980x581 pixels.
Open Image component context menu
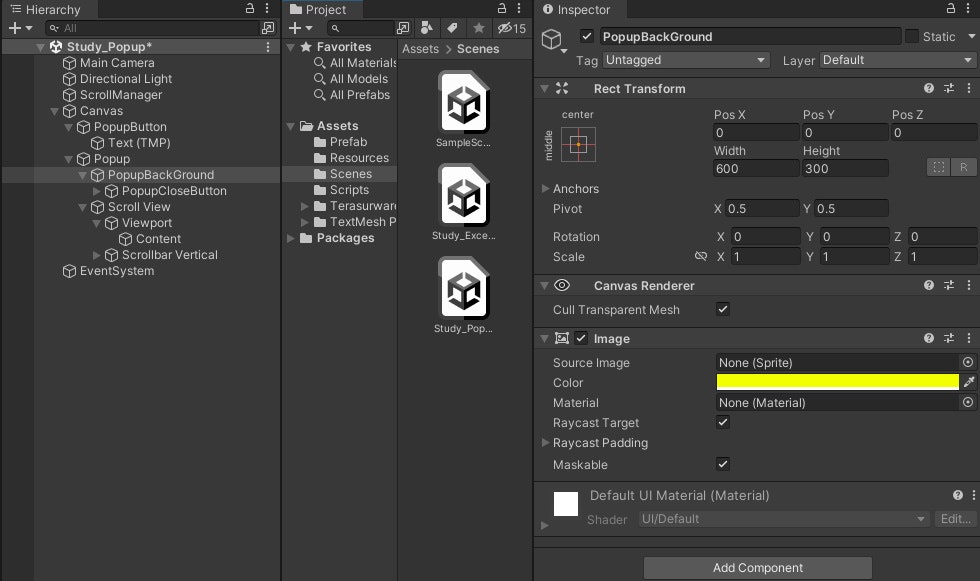[969, 339]
